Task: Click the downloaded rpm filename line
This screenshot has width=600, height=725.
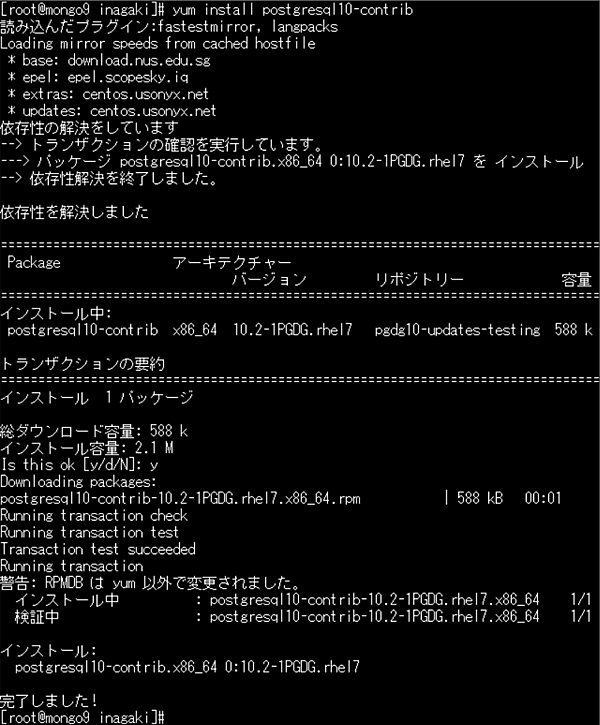Action: (x=180, y=498)
